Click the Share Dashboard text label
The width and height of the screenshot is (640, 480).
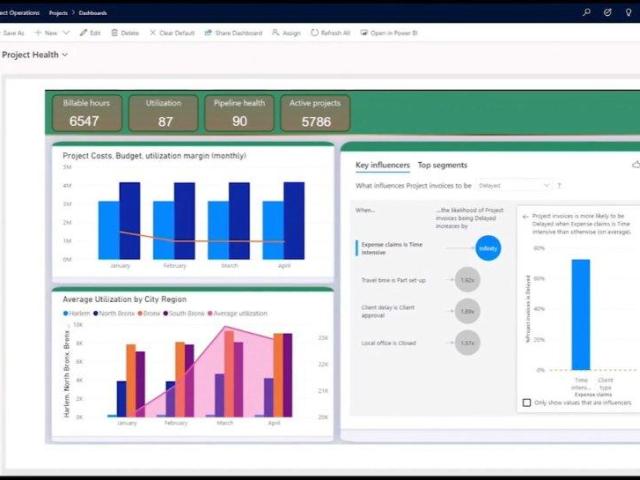tap(239, 33)
